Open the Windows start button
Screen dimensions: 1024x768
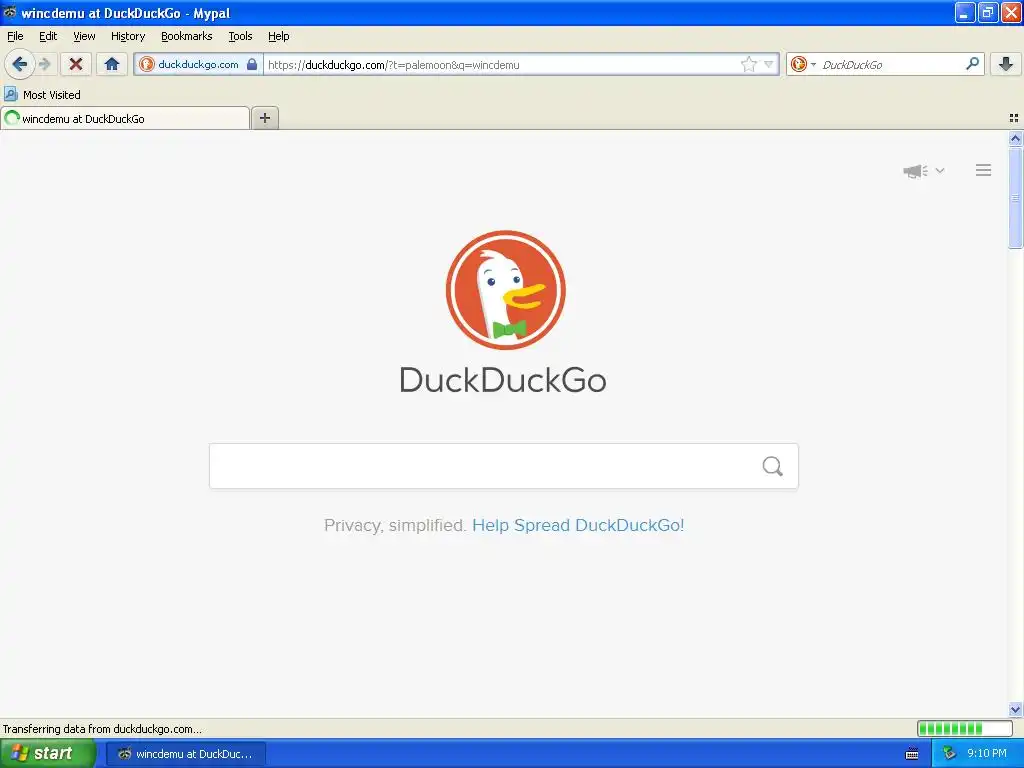(x=48, y=753)
